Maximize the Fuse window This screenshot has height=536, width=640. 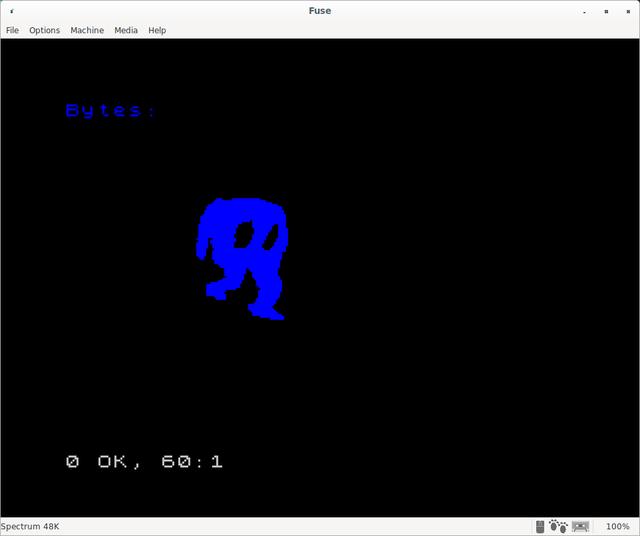[606, 11]
